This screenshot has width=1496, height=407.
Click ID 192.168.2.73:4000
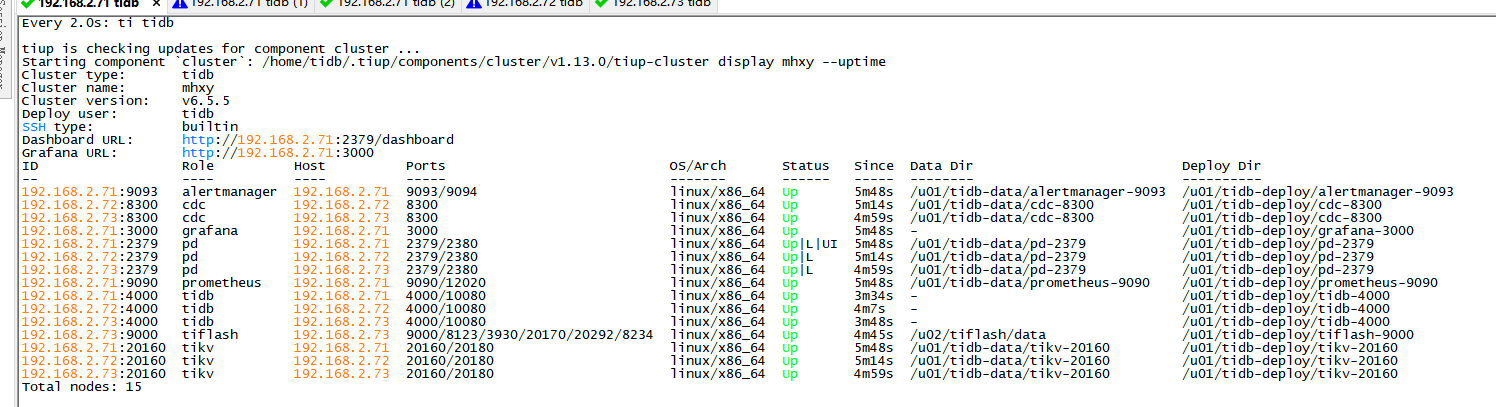tap(90, 322)
